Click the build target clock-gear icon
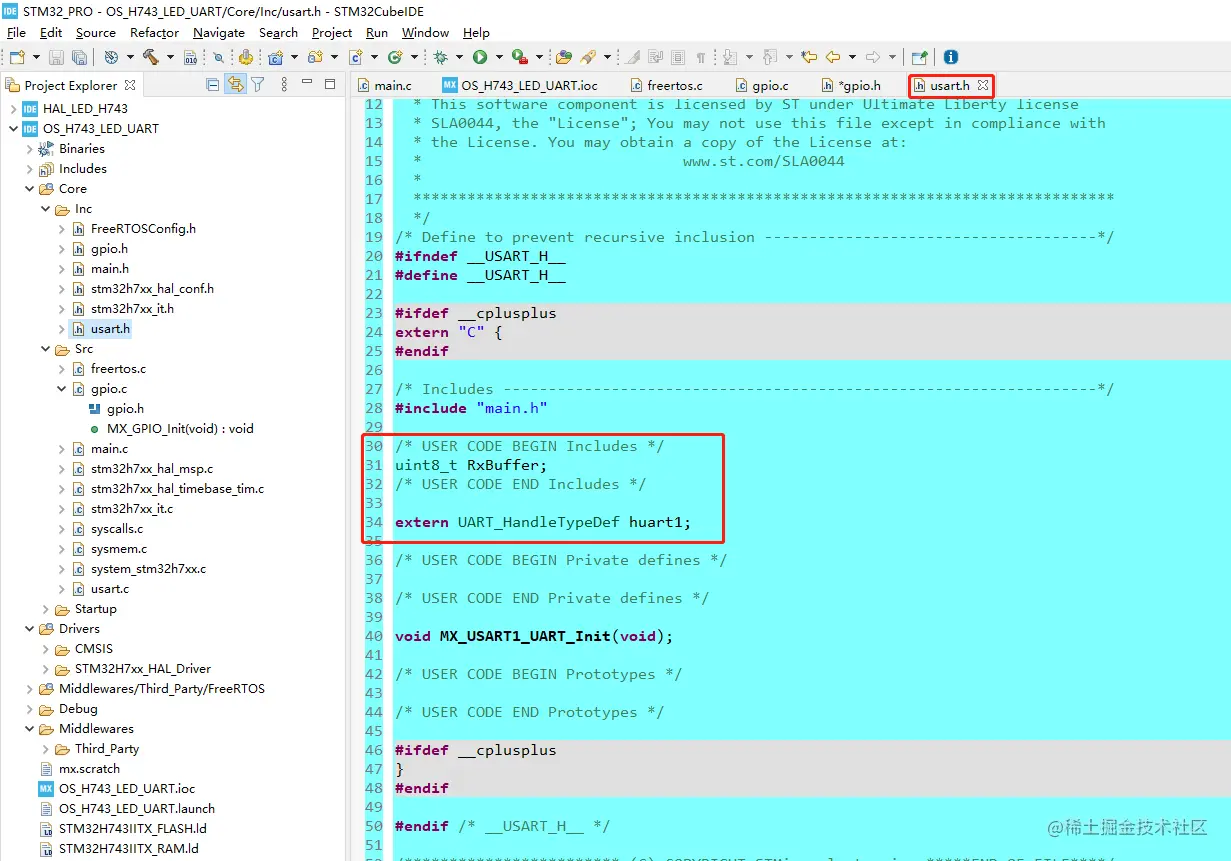This screenshot has width=1231, height=861. (111, 57)
